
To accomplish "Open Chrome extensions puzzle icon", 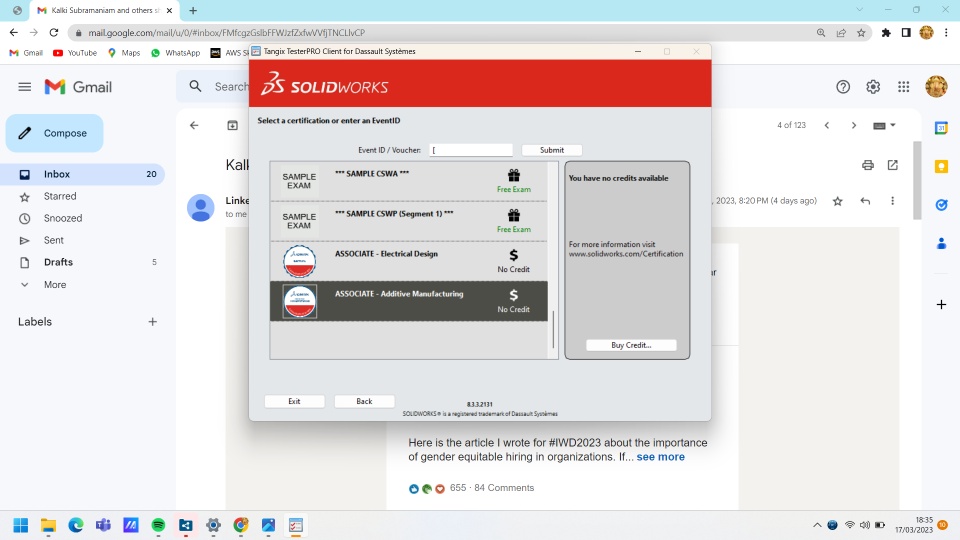I will 886,33.
